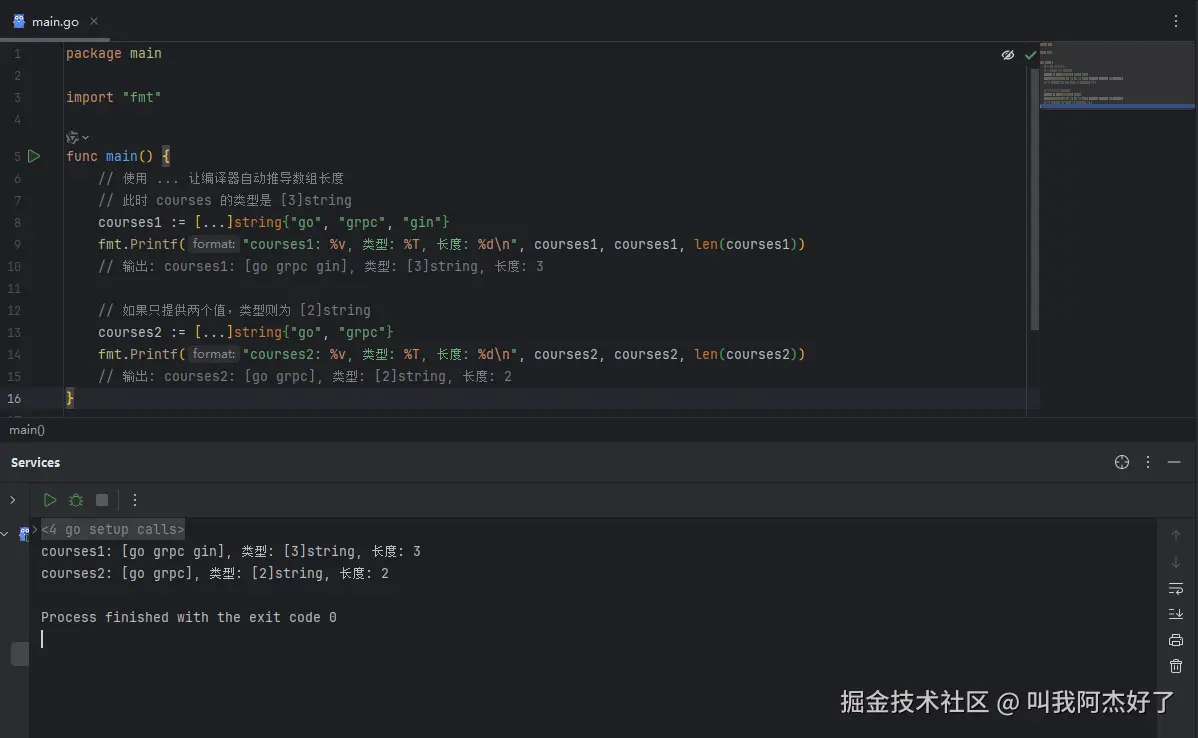Screen dimensions: 1198x738
Task: Select the Go gopher run configuration icon
Action: click(24, 532)
